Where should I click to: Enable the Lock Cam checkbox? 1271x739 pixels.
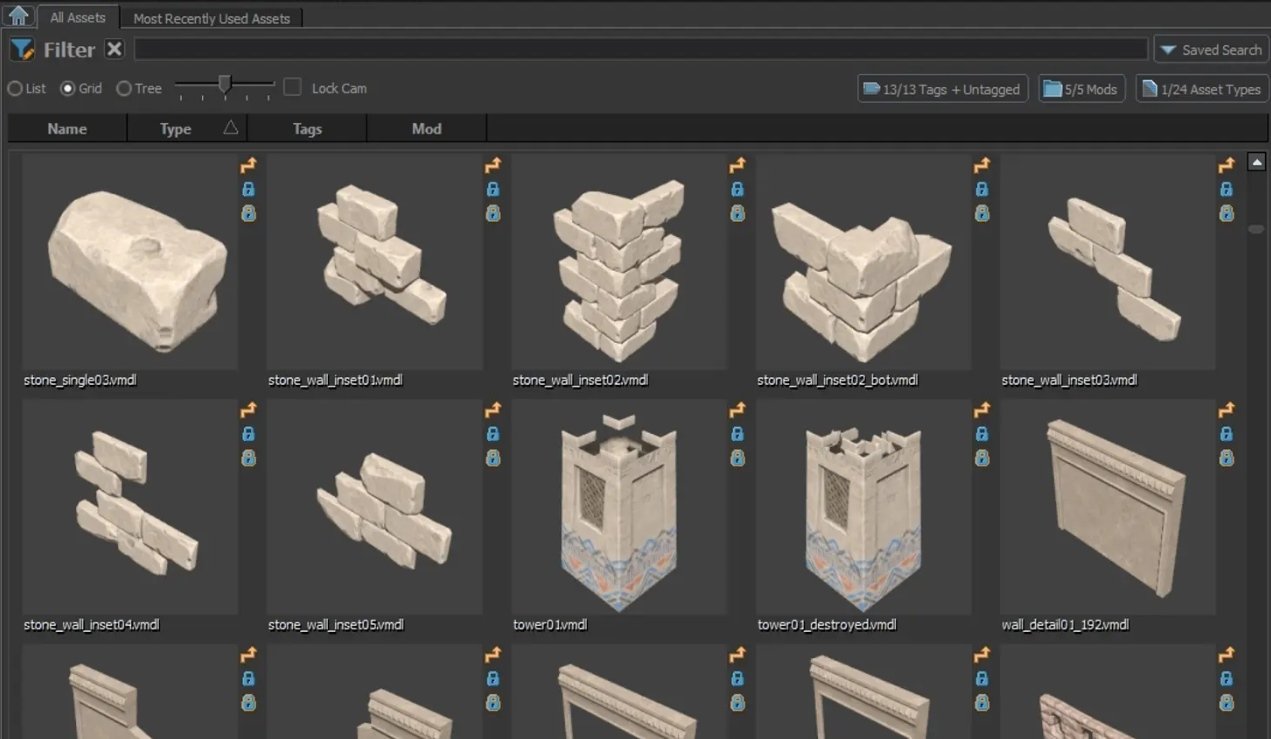pyautogui.click(x=292, y=87)
